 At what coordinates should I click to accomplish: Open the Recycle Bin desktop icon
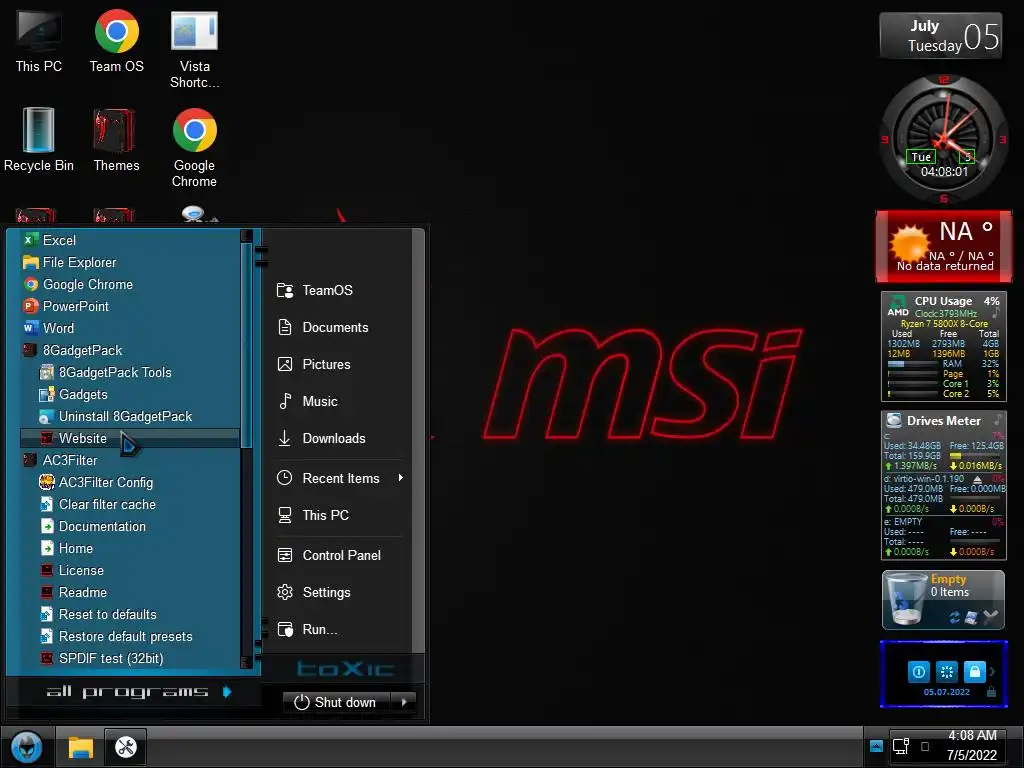39,140
